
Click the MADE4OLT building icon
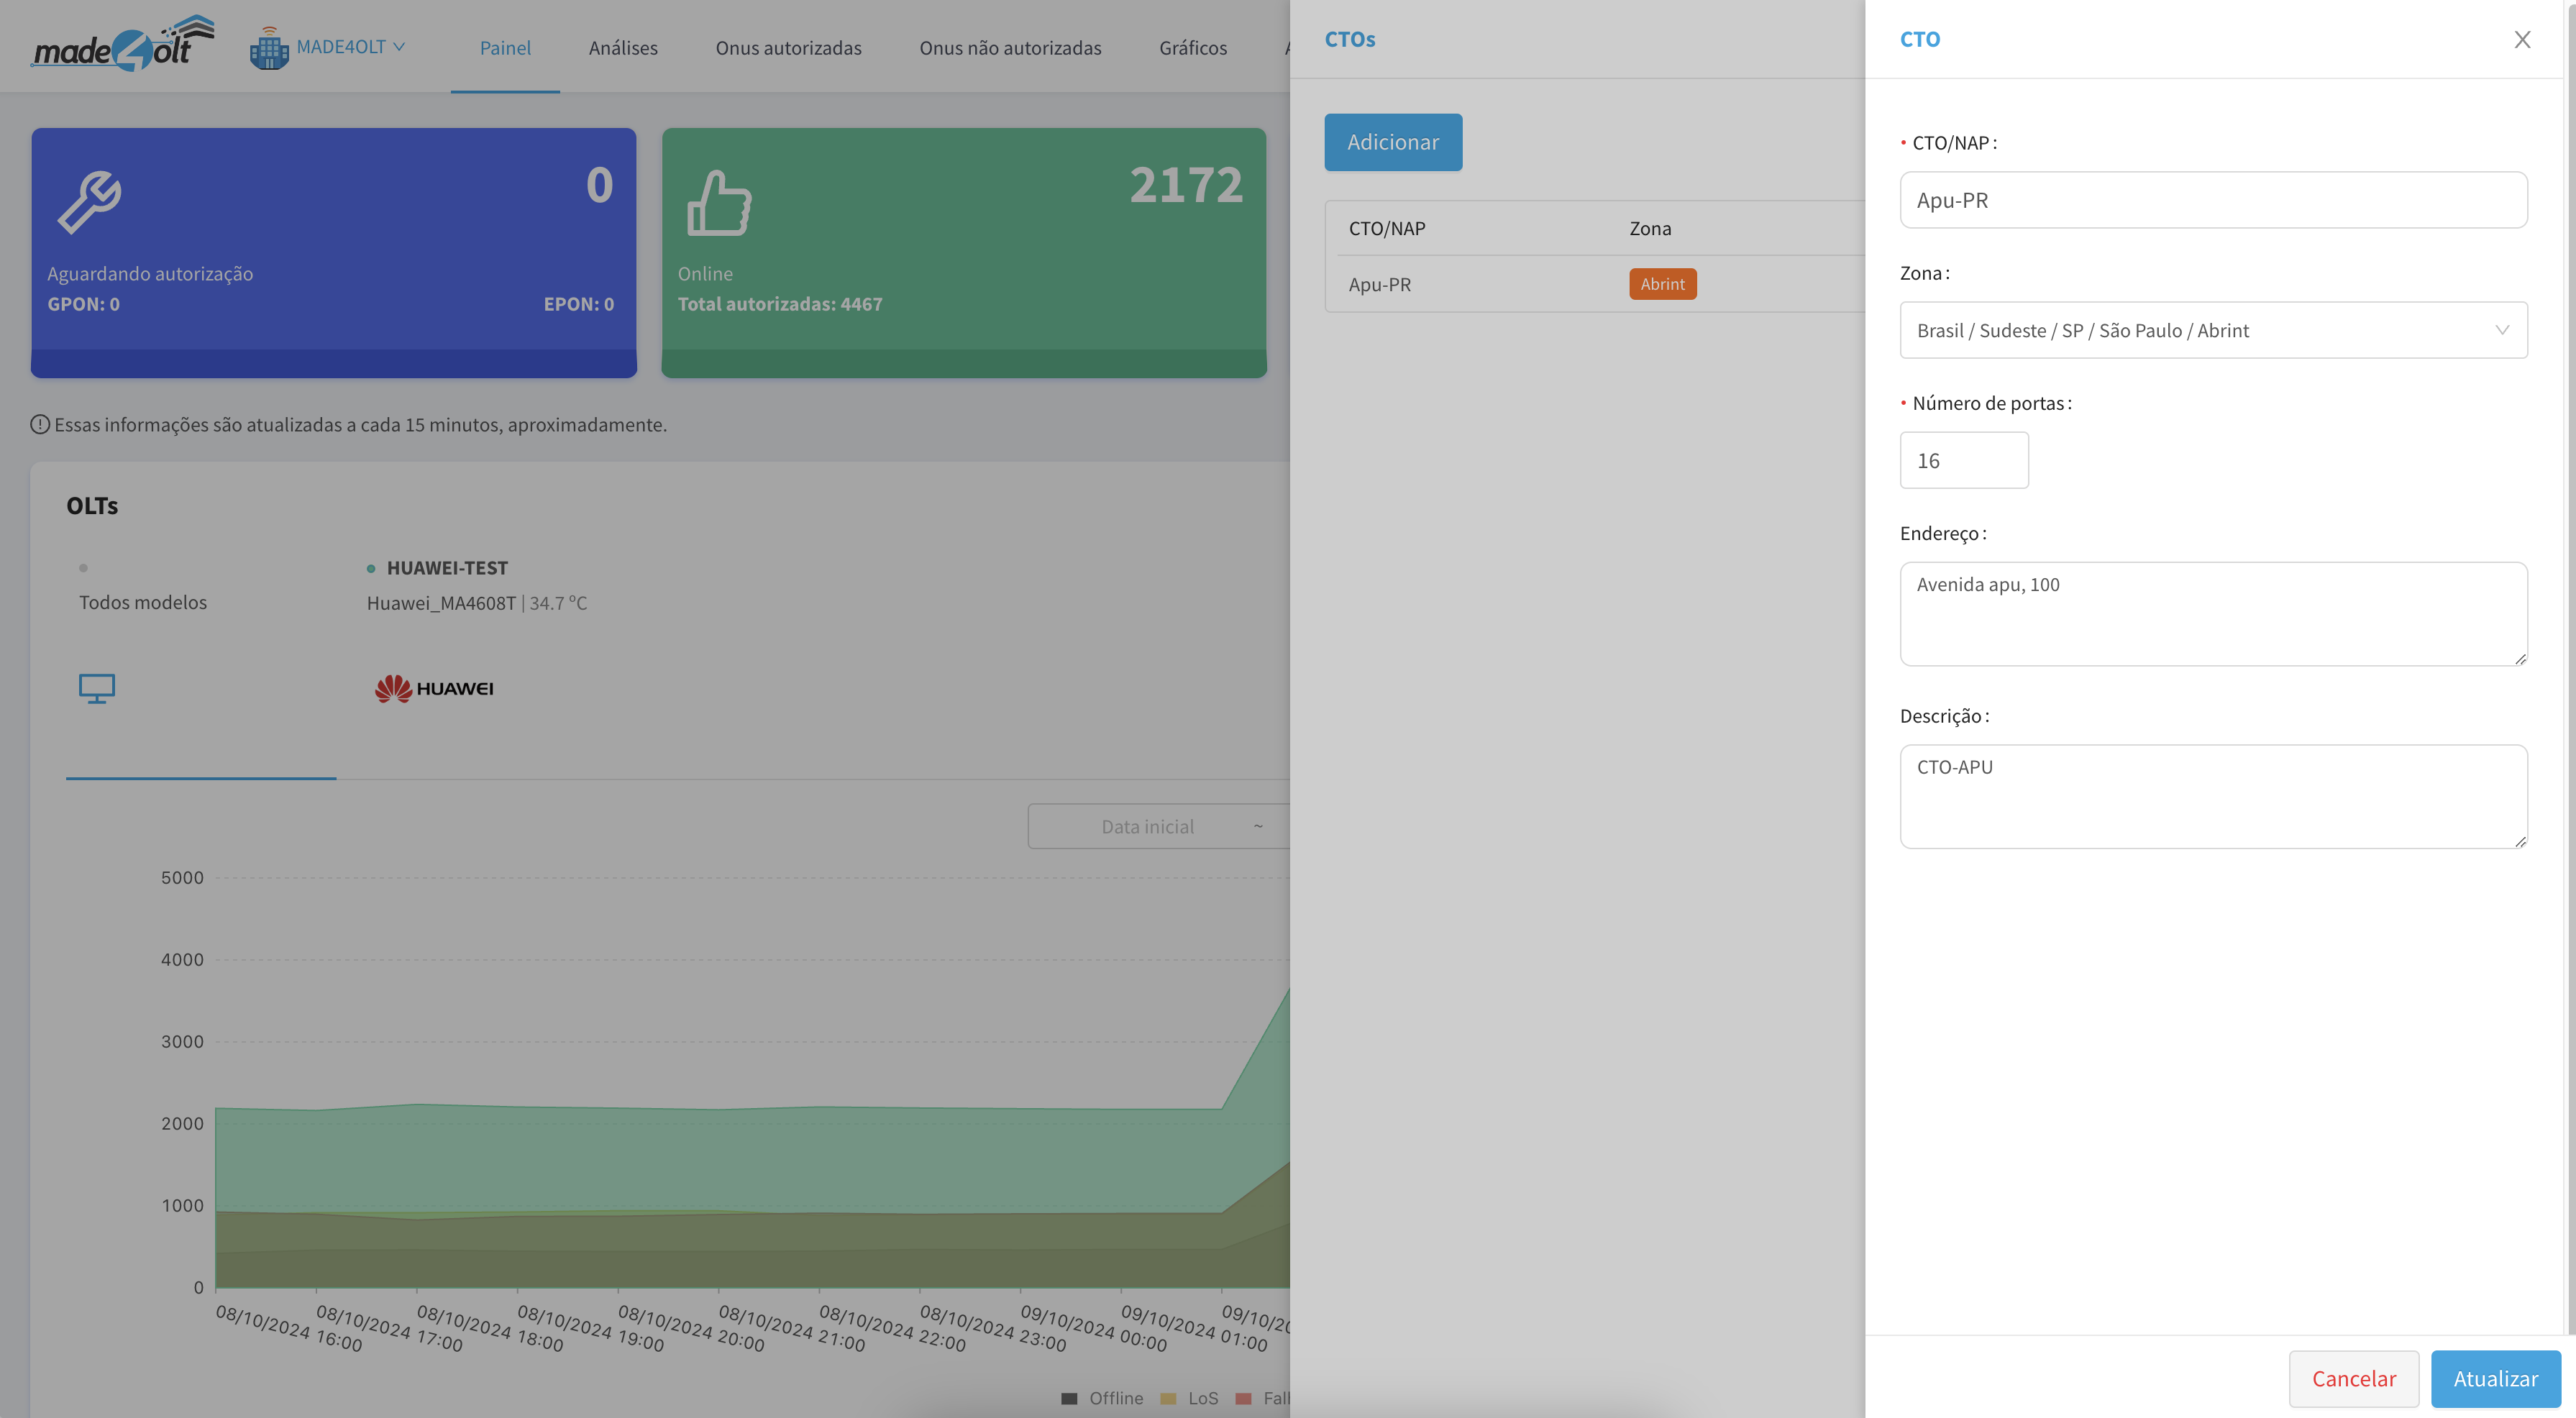(x=268, y=48)
